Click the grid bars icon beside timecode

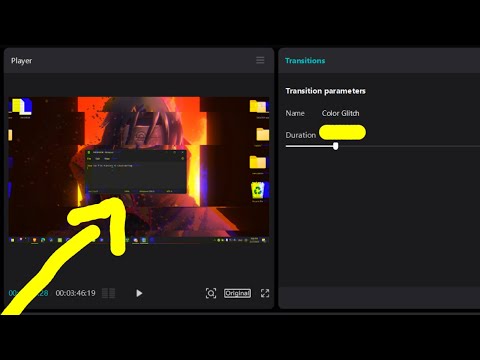click(x=109, y=293)
